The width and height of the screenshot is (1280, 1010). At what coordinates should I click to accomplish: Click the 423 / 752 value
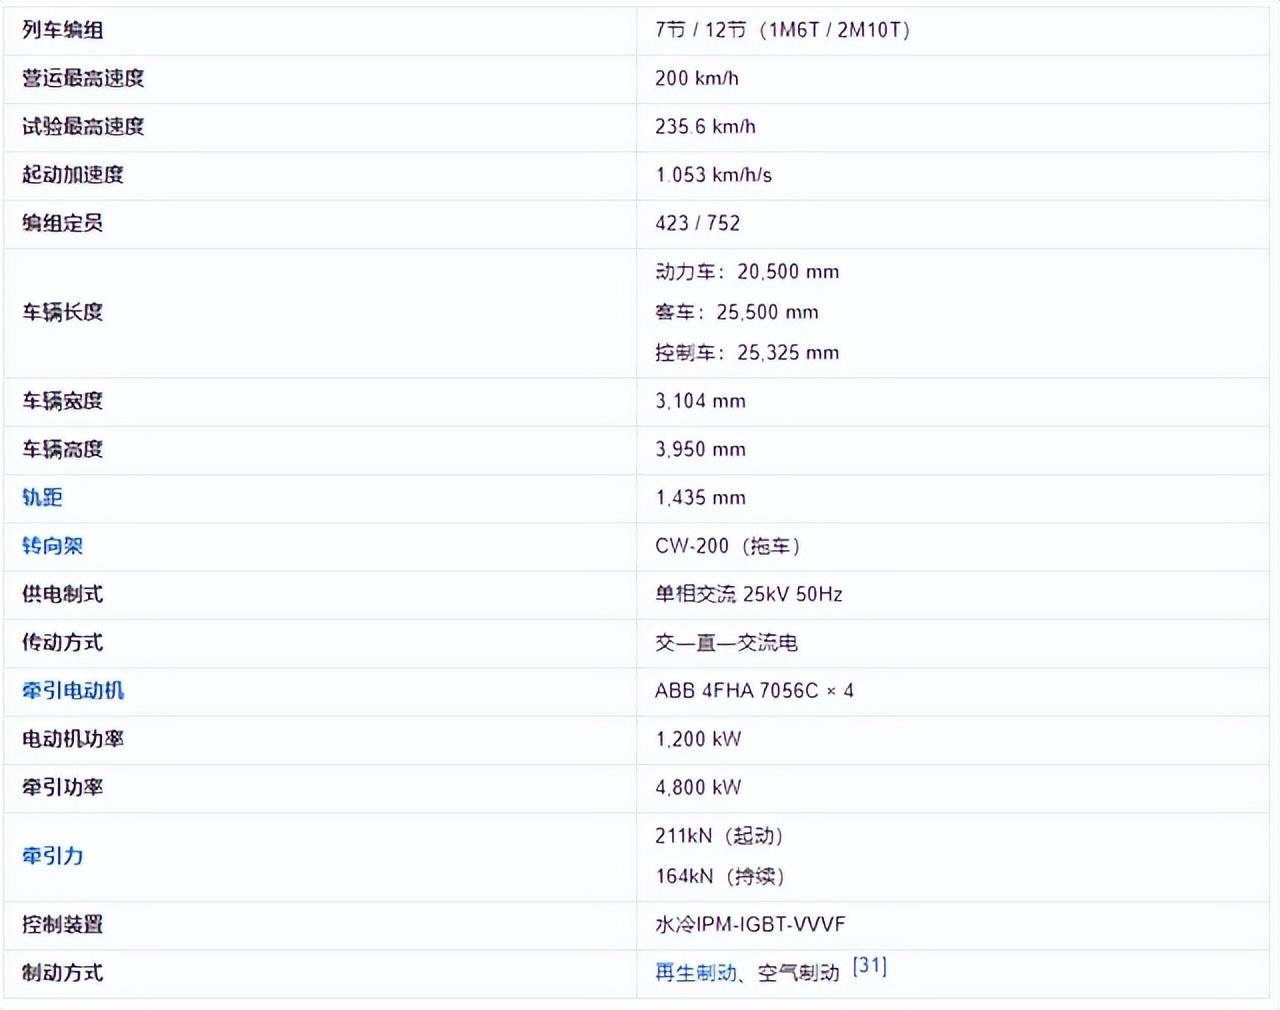pyautogui.click(x=697, y=223)
